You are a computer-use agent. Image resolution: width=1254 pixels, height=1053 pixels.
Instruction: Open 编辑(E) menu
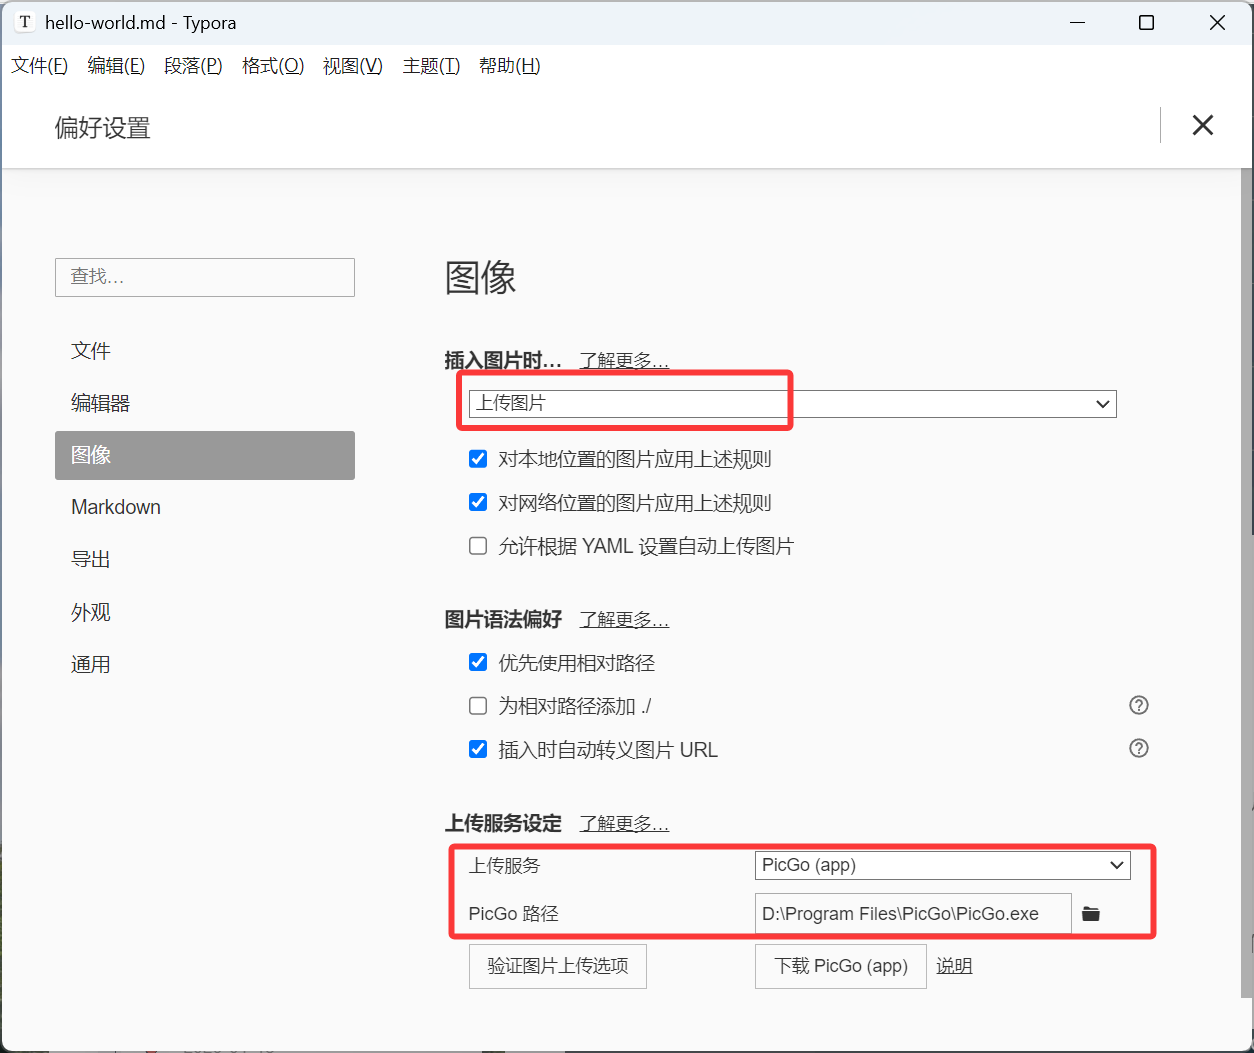tap(116, 66)
